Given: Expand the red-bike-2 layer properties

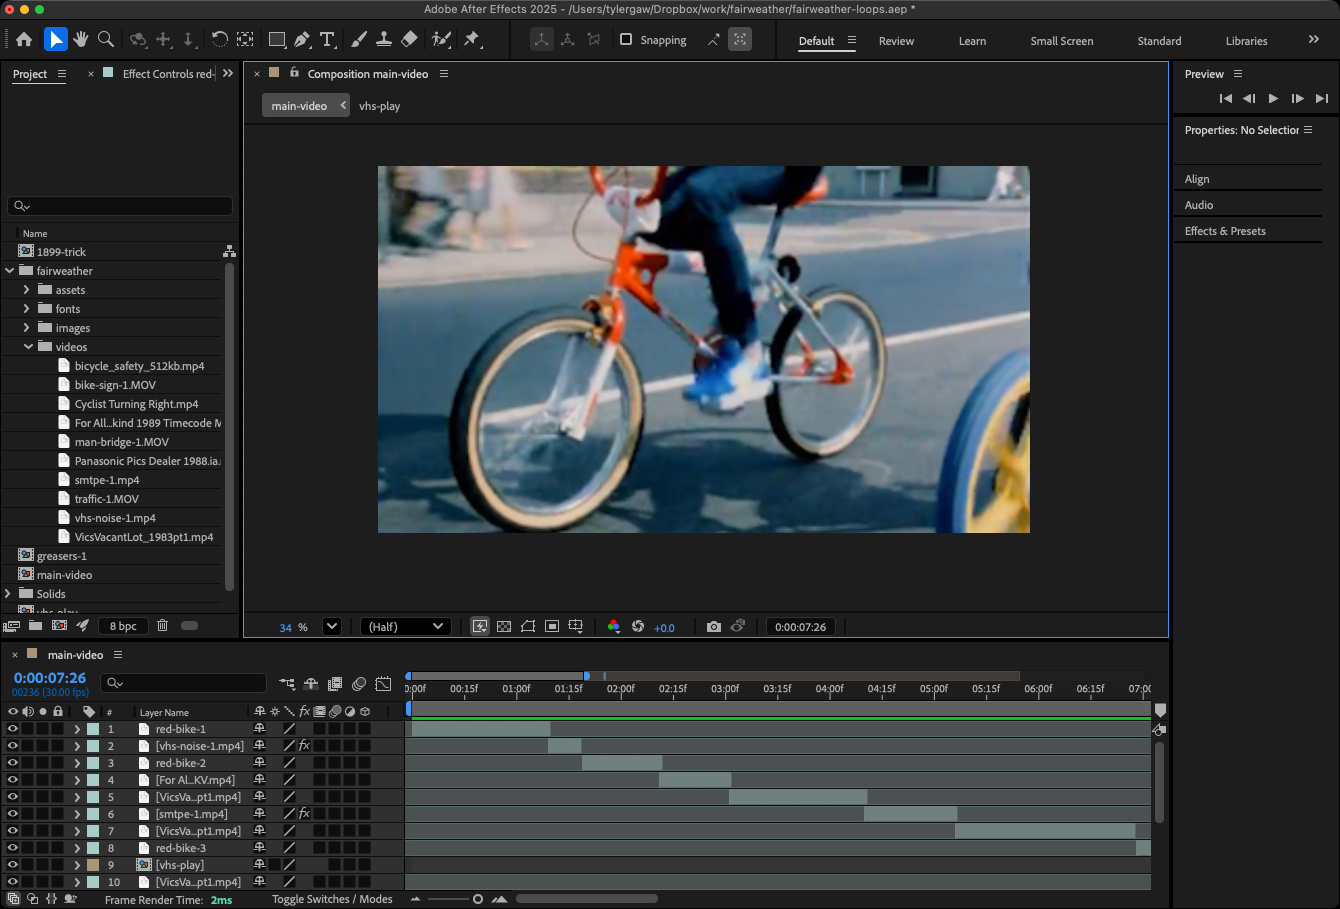Looking at the screenshot, I should pos(78,763).
